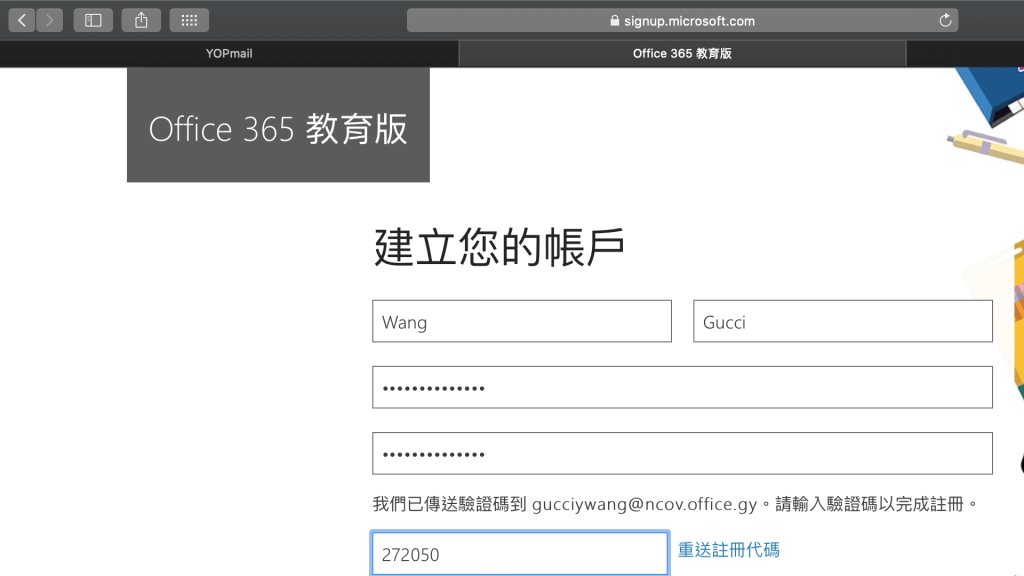Go back to the previous page
1024x576 pixels.
point(22,20)
